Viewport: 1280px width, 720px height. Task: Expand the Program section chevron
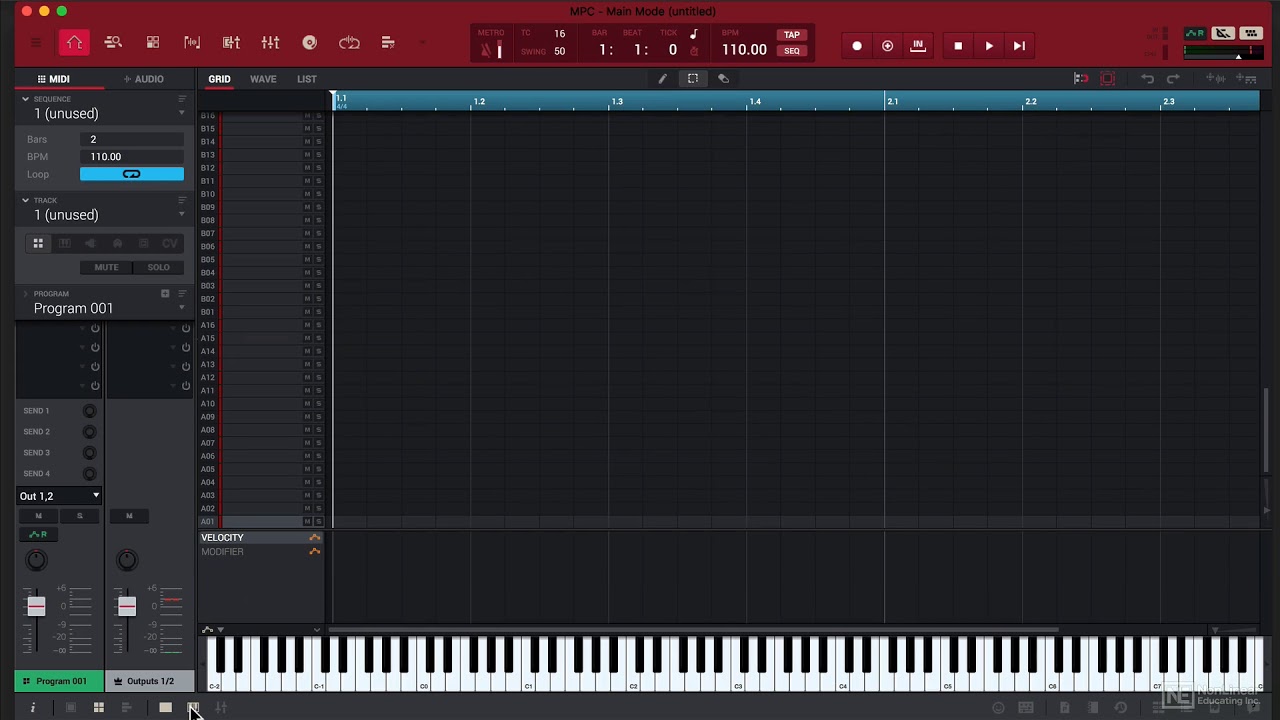pos(25,294)
